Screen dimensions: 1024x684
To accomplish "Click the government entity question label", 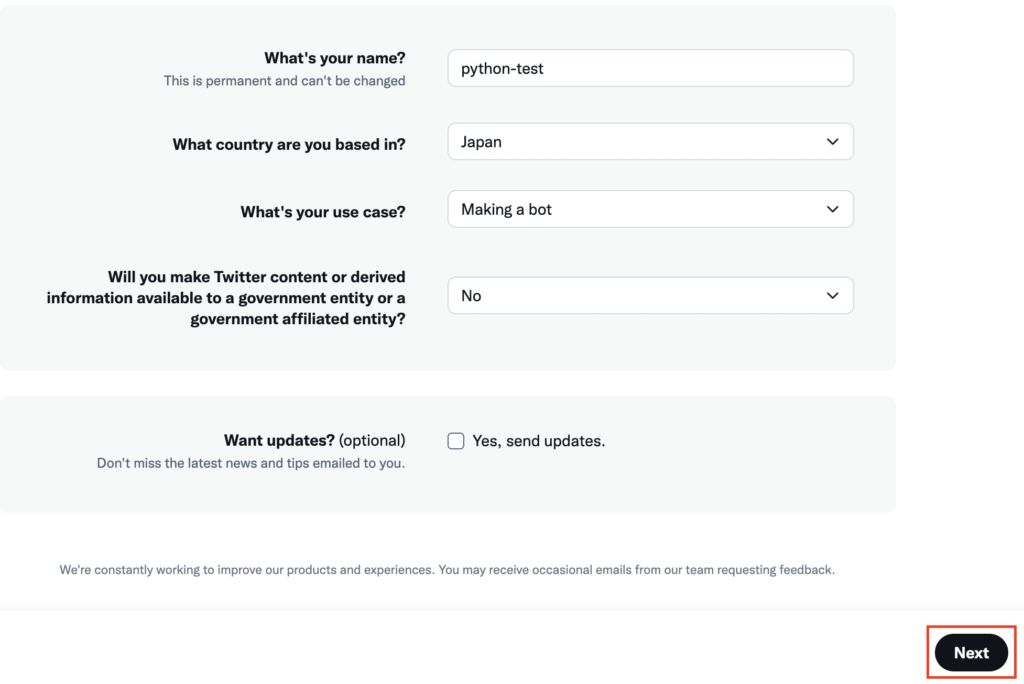I will point(226,298).
